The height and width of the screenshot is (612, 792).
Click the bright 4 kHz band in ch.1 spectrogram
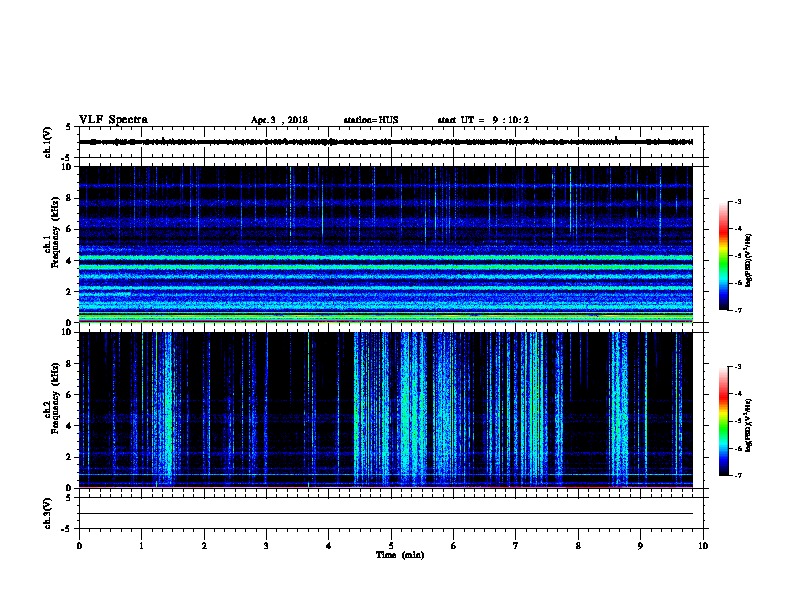tap(386, 258)
